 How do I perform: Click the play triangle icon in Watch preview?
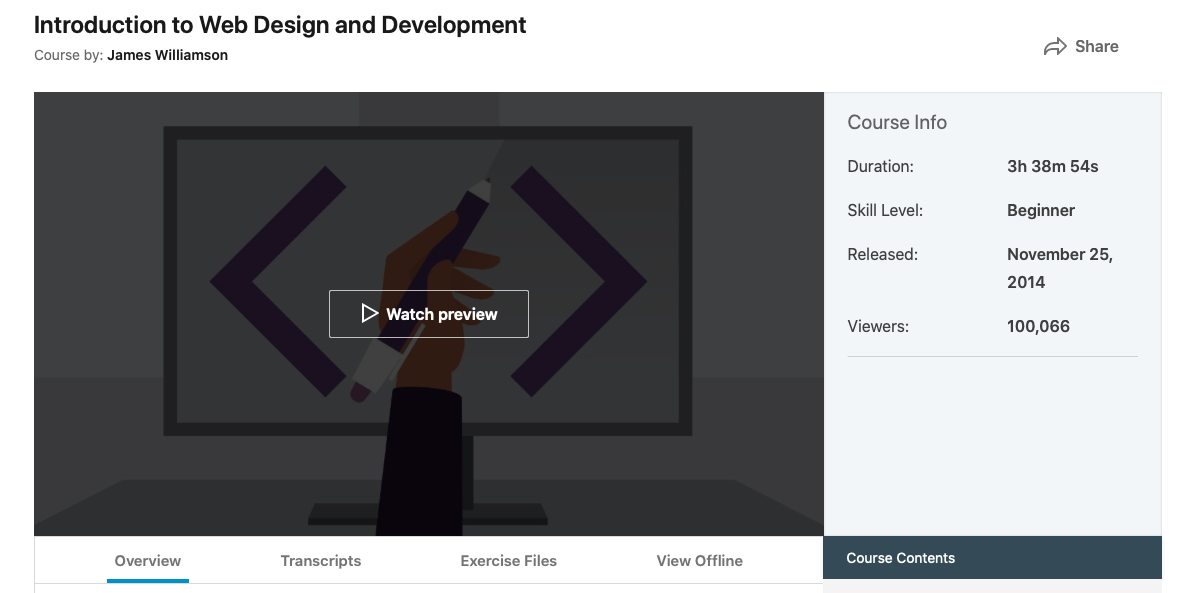369,314
